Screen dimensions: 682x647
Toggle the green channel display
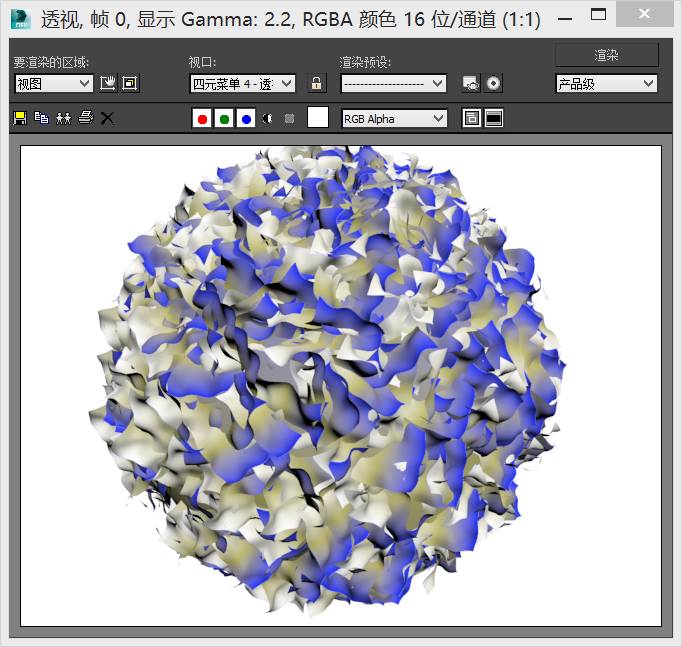tap(224, 118)
